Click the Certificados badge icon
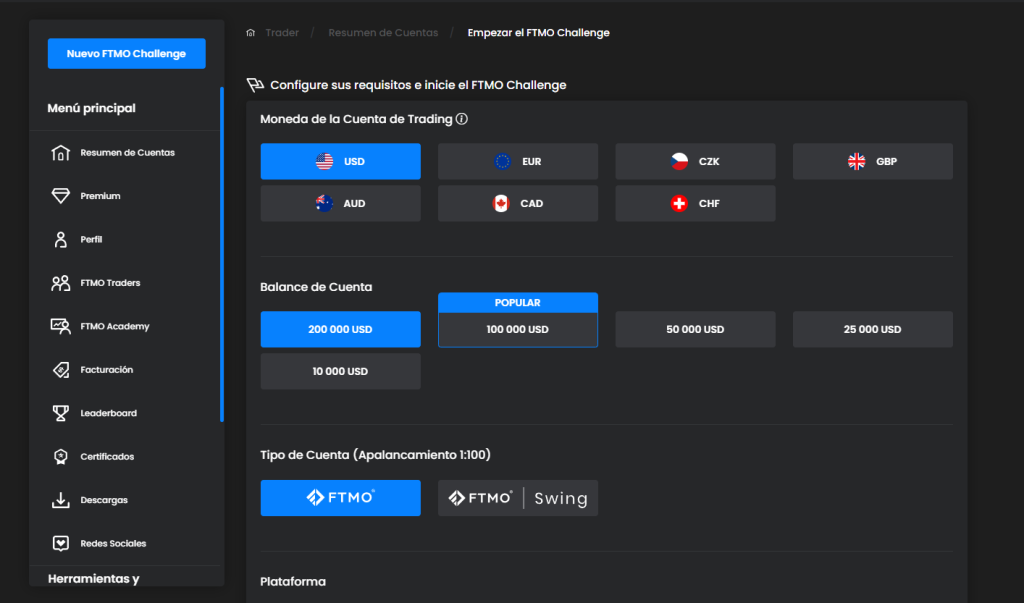This screenshot has height=603, width=1024. coord(61,457)
